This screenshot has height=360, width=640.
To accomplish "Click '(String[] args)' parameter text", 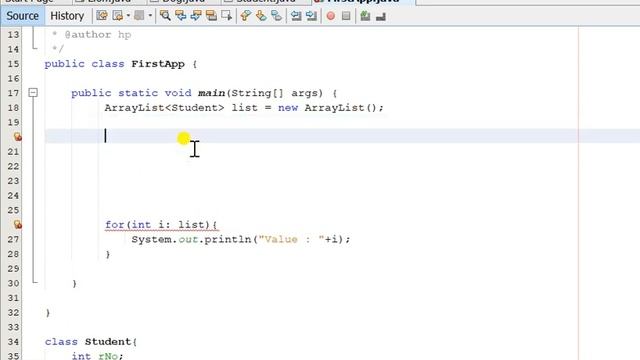I will [x=274, y=93].
